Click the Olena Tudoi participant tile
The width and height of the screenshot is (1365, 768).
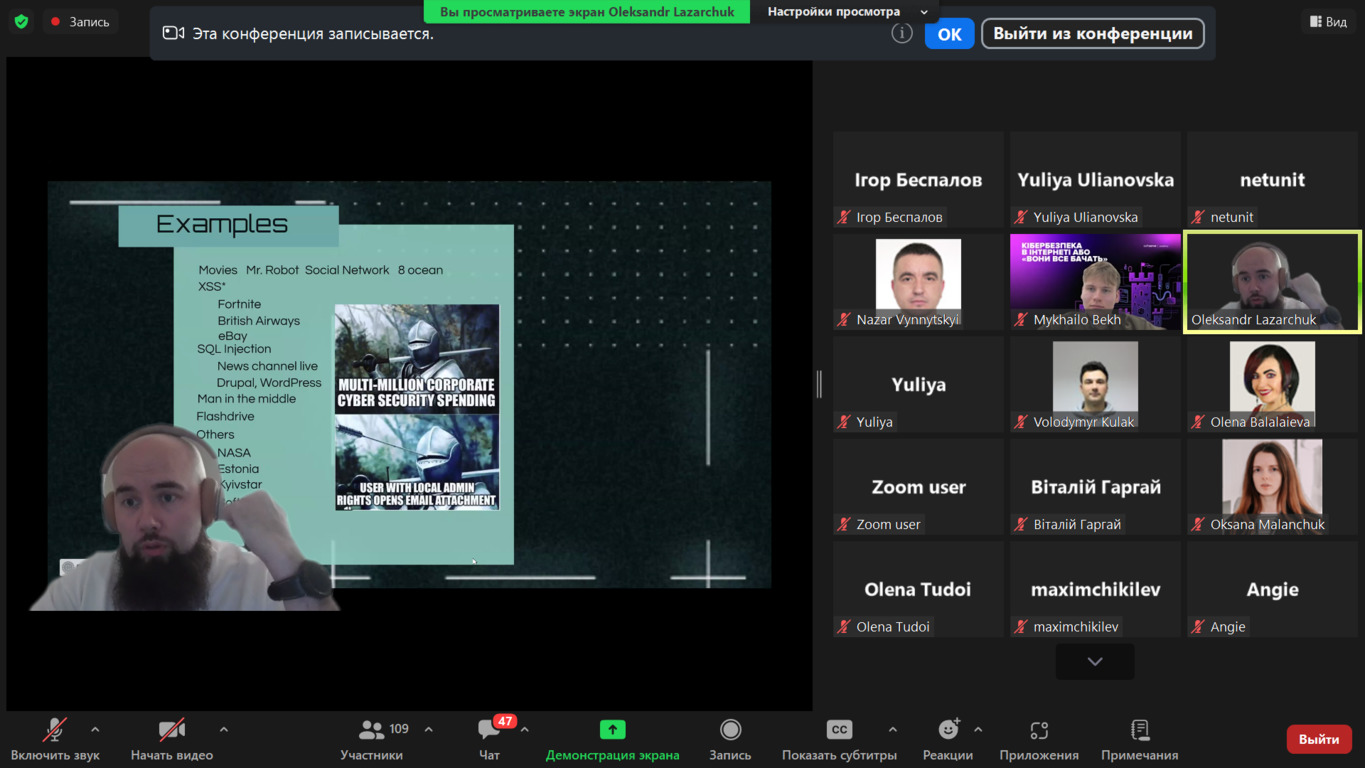[x=918, y=589]
